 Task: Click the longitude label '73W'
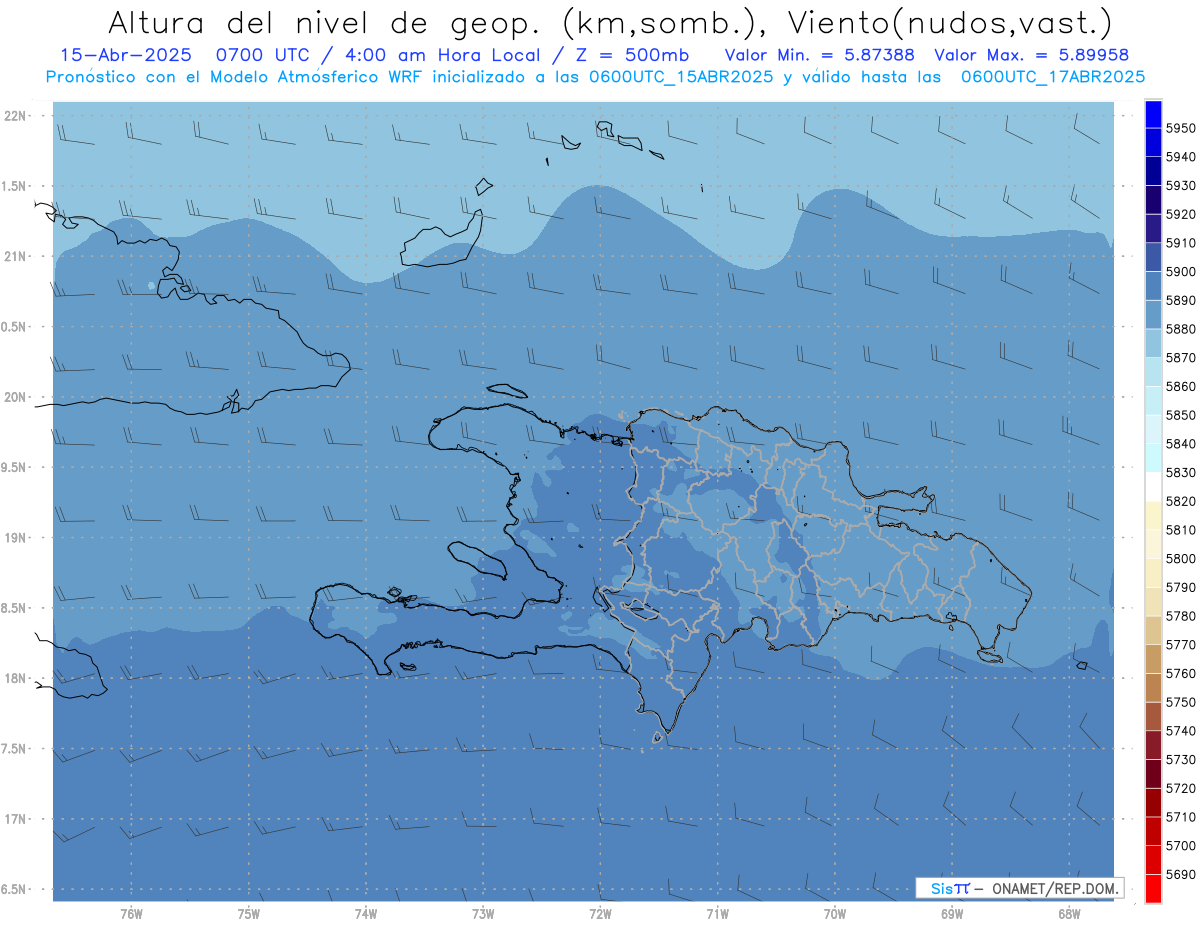pos(483,913)
